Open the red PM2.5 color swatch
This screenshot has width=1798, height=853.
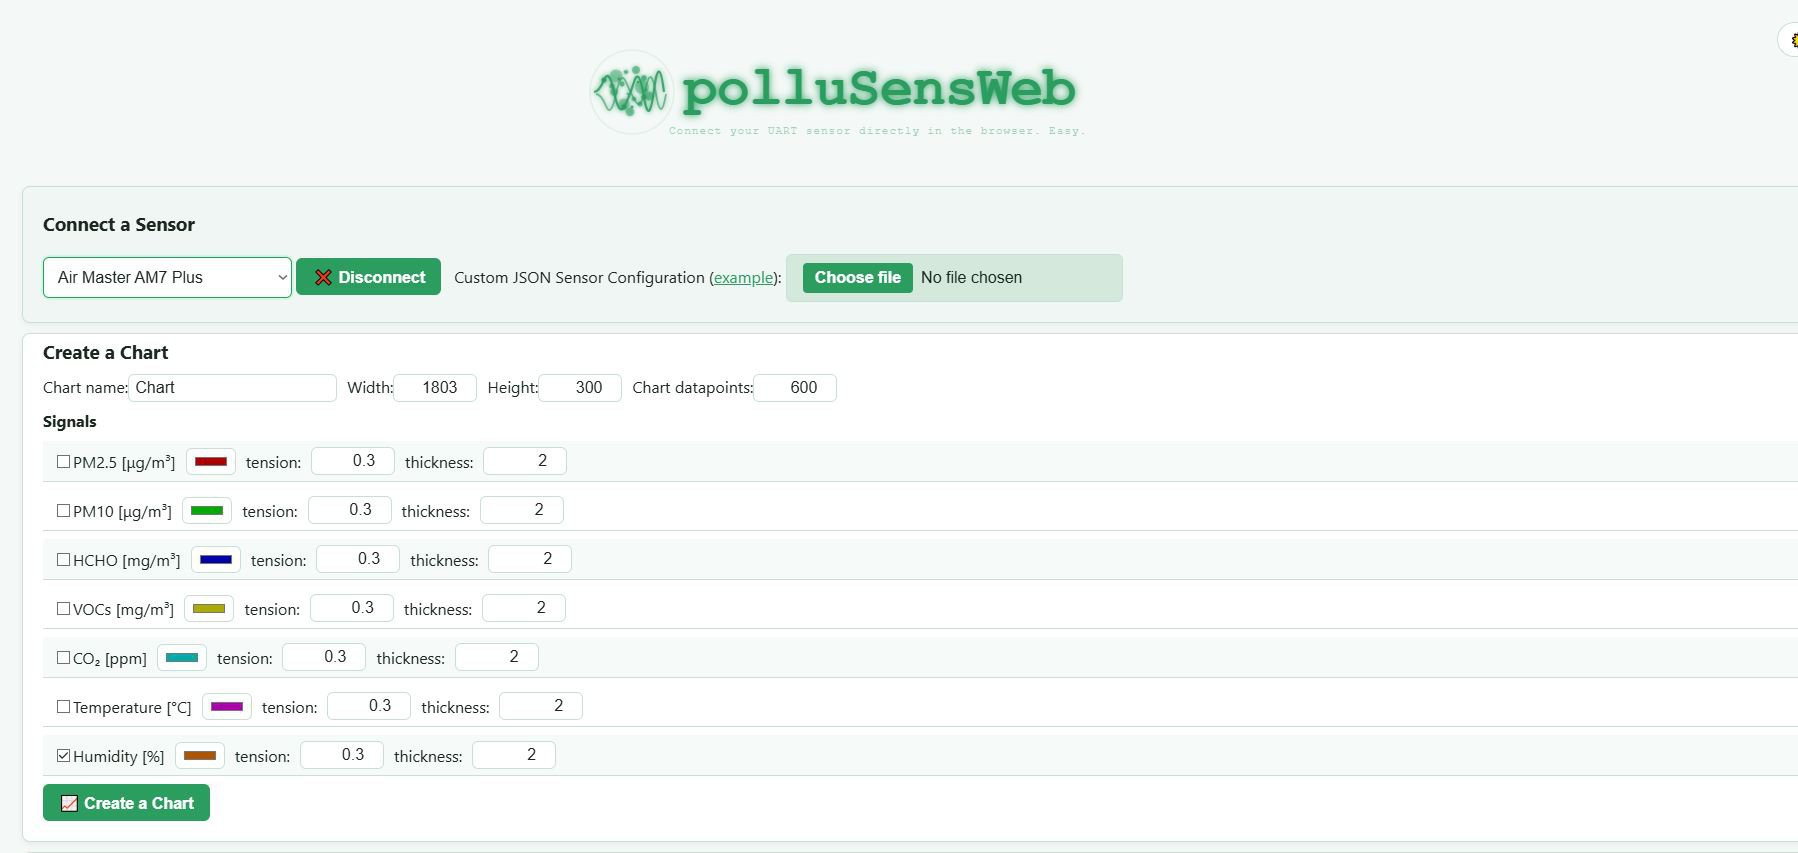[211, 461]
